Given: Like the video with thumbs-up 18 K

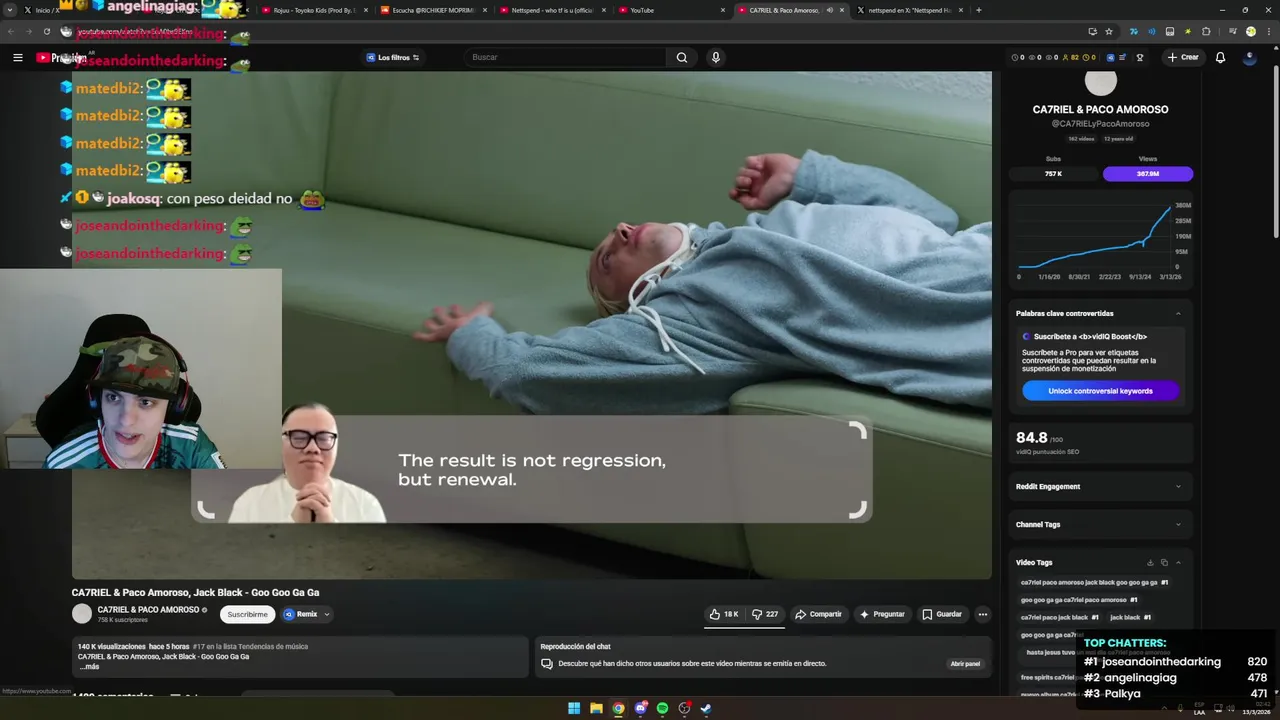Looking at the screenshot, I should tap(724, 614).
